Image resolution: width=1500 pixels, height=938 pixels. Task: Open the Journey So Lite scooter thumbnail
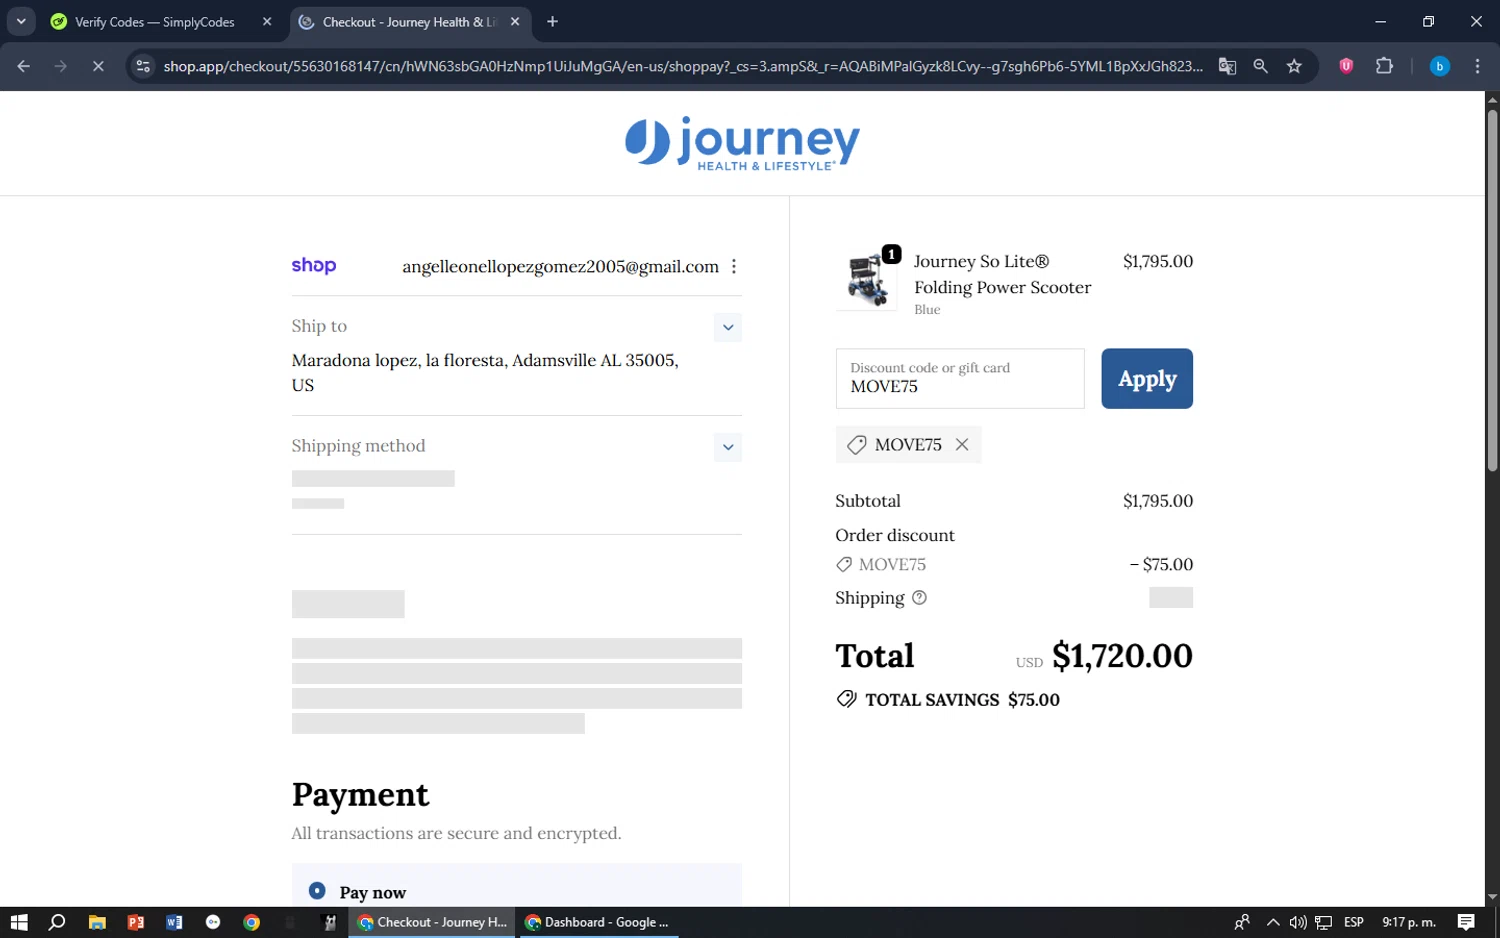pos(866,280)
